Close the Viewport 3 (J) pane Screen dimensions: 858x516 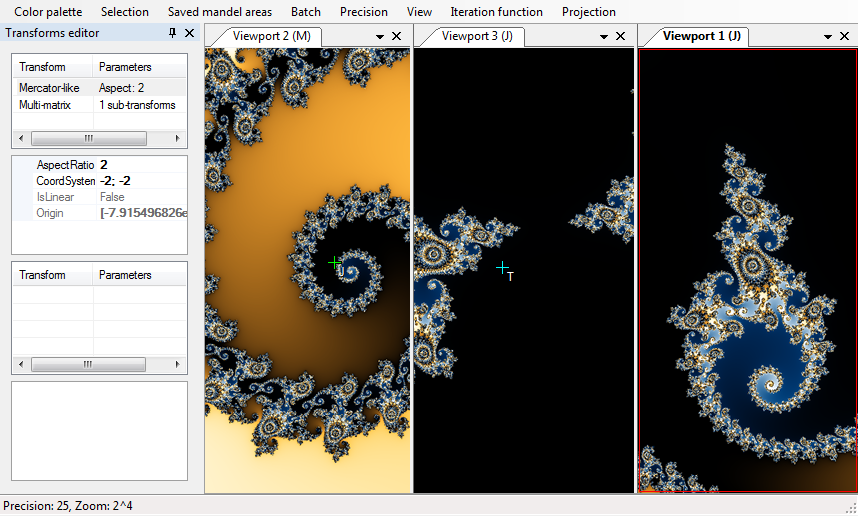(x=621, y=36)
